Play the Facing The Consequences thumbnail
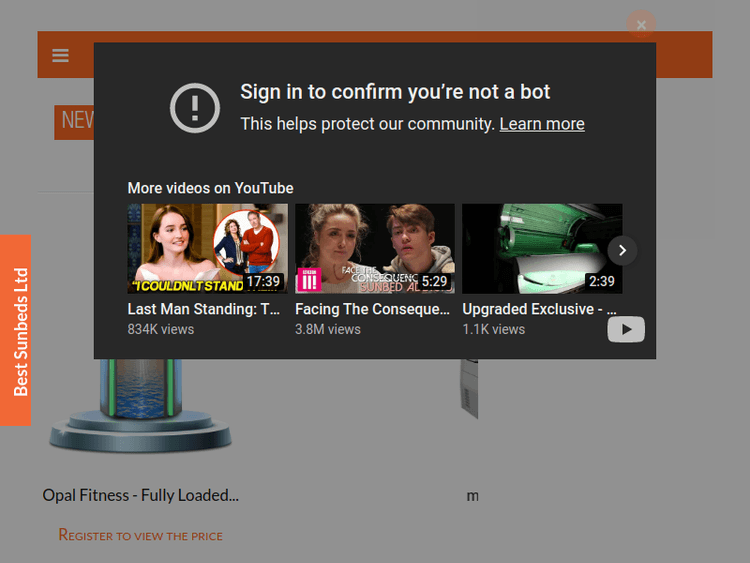750x563 pixels. click(x=374, y=248)
